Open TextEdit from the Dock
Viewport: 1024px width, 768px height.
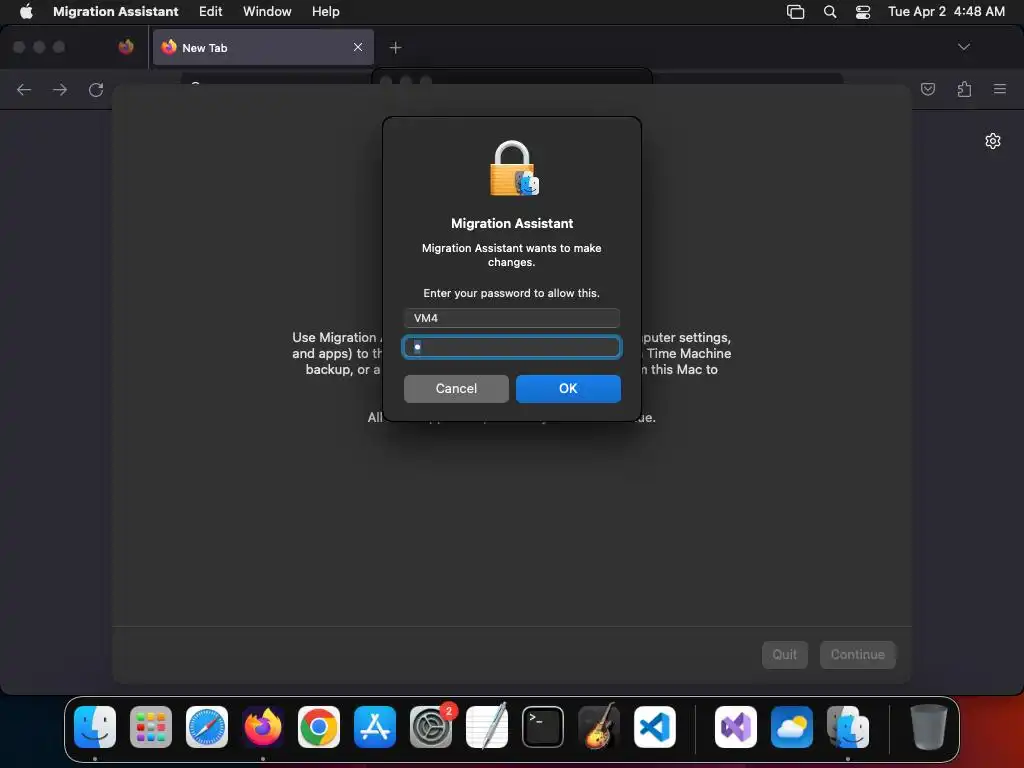(x=487, y=727)
